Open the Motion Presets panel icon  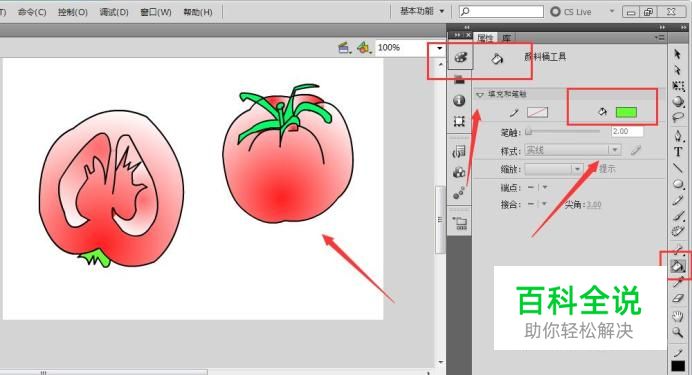pyautogui.click(x=459, y=193)
